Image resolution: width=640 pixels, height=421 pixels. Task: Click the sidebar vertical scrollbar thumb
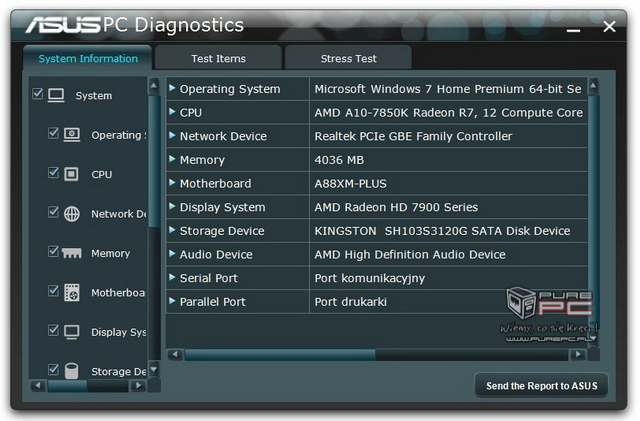(x=154, y=161)
